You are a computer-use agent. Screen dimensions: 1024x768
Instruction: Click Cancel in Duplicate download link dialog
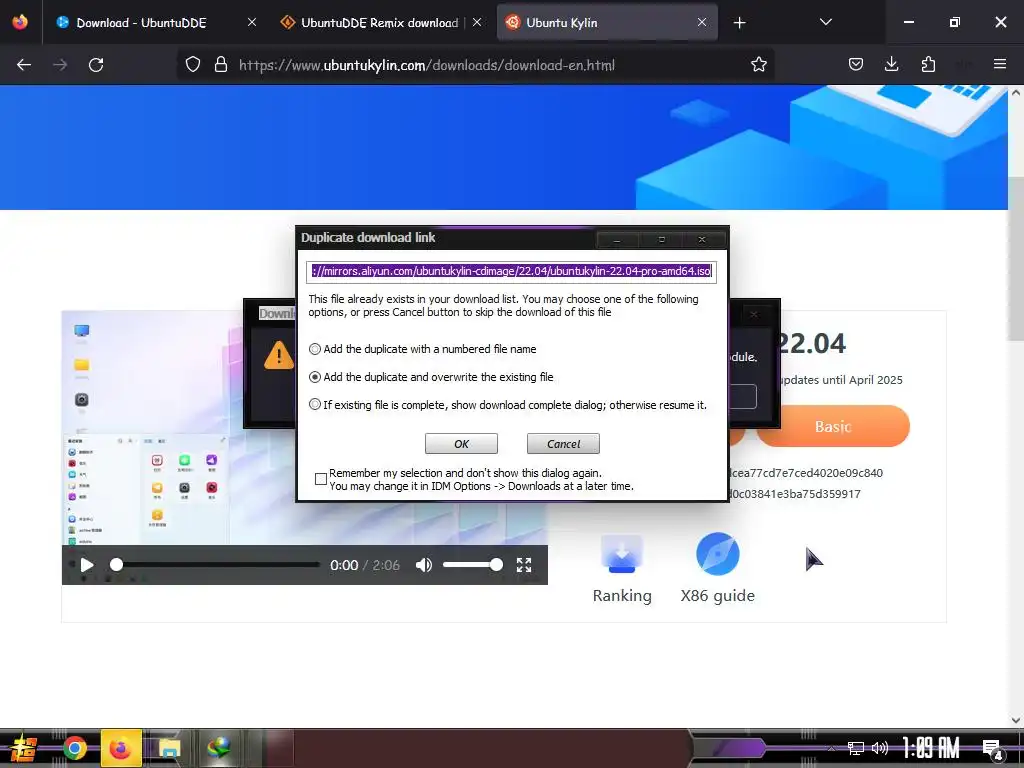point(563,443)
